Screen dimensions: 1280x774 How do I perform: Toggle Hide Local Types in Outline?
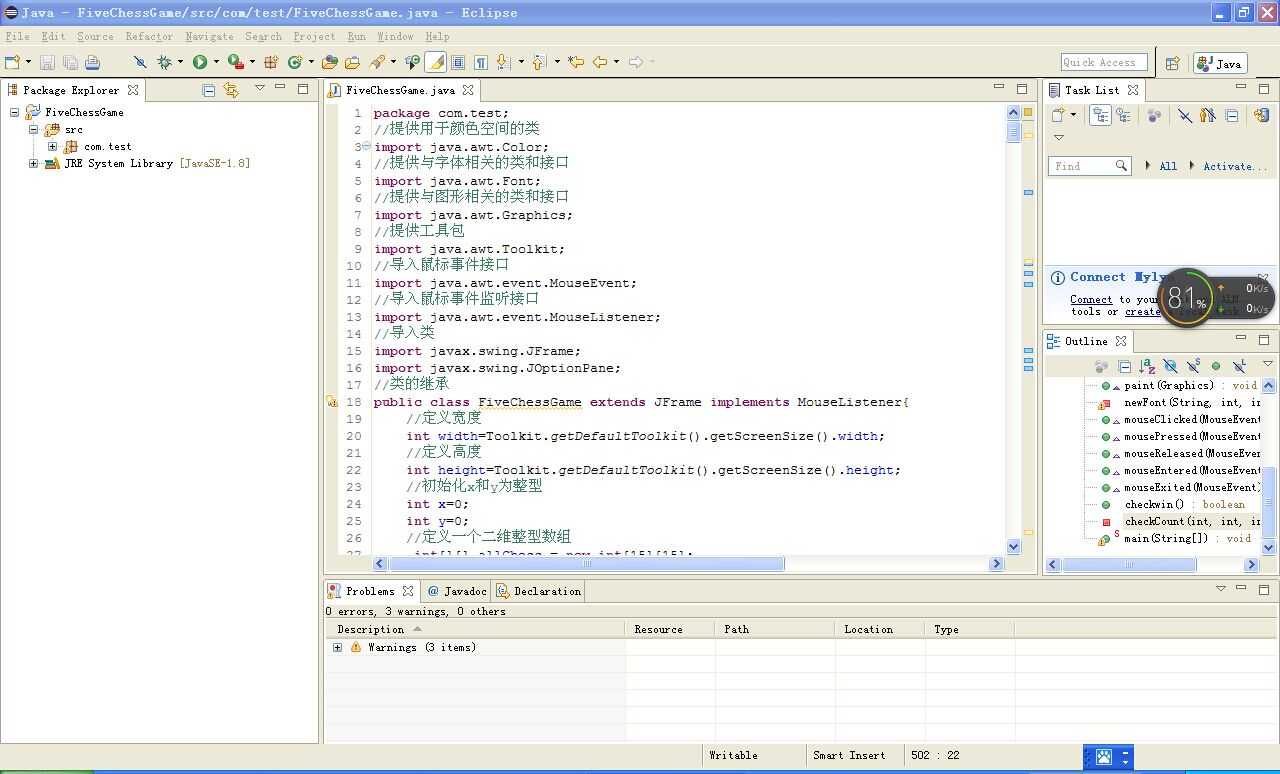tap(1239, 366)
